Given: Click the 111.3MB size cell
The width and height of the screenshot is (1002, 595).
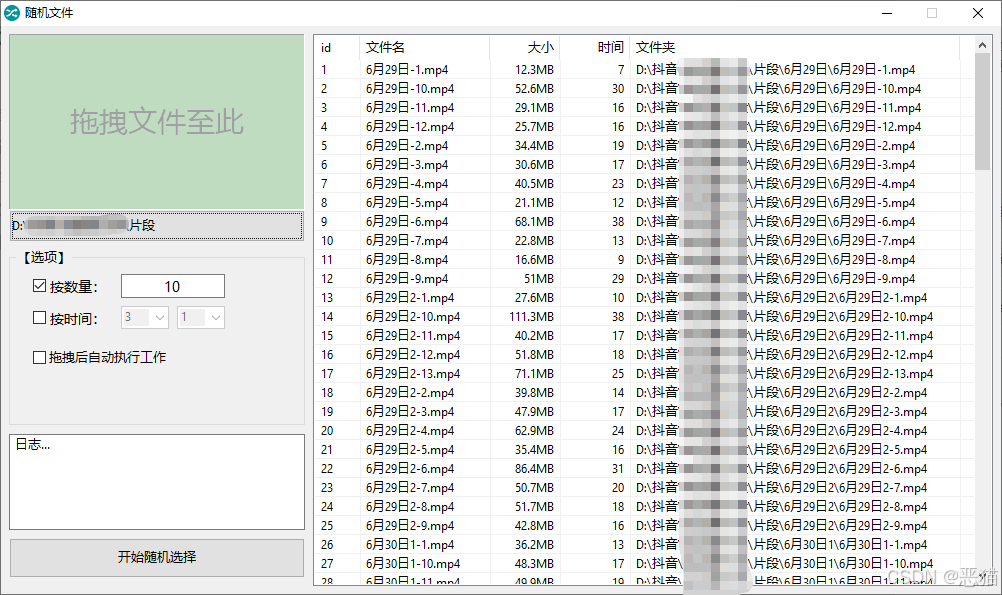Looking at the screenshot, I should [x=532, y=317].
